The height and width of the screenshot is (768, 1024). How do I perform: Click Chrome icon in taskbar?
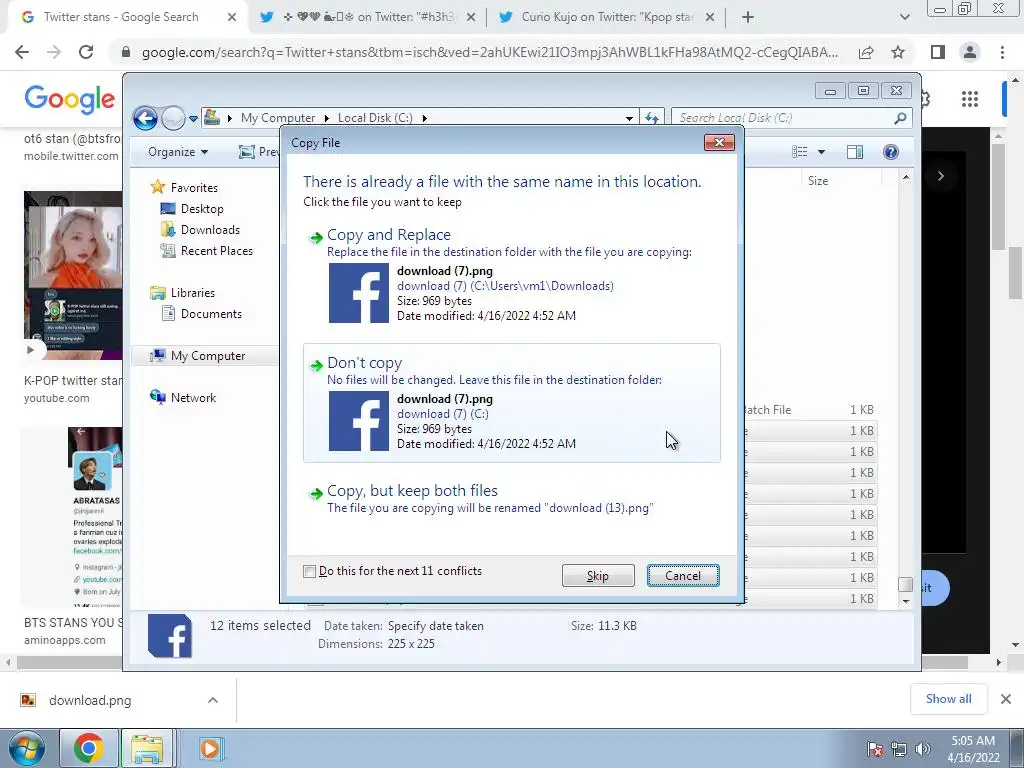pos(88,748)
